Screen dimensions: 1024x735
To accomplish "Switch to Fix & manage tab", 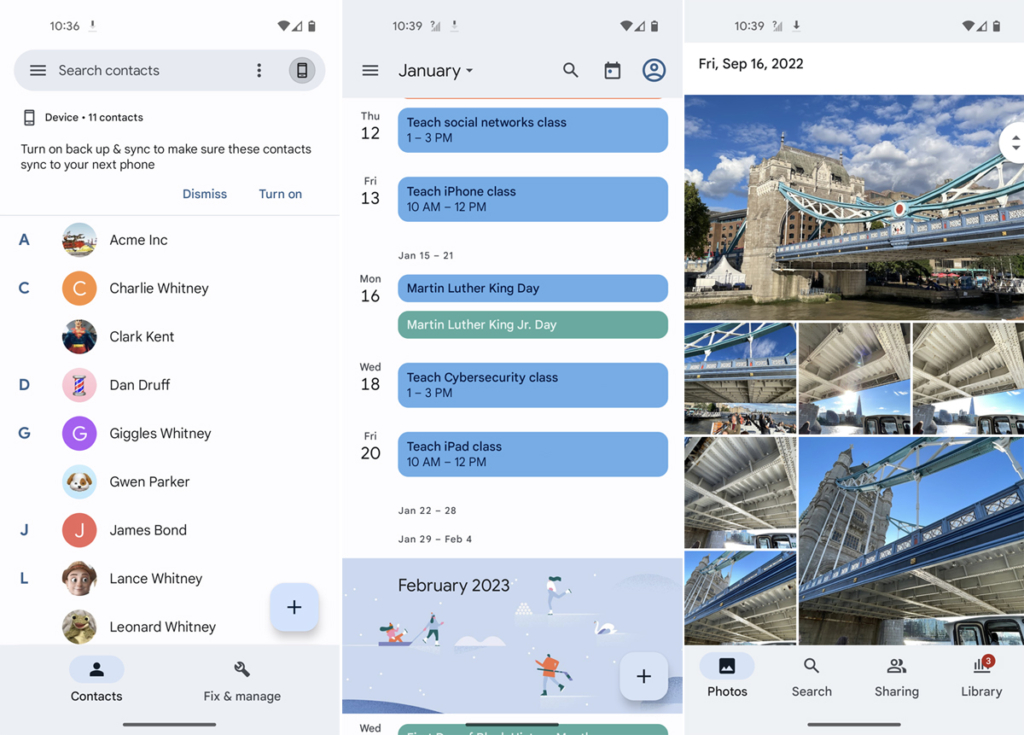I will coord(242,681).
